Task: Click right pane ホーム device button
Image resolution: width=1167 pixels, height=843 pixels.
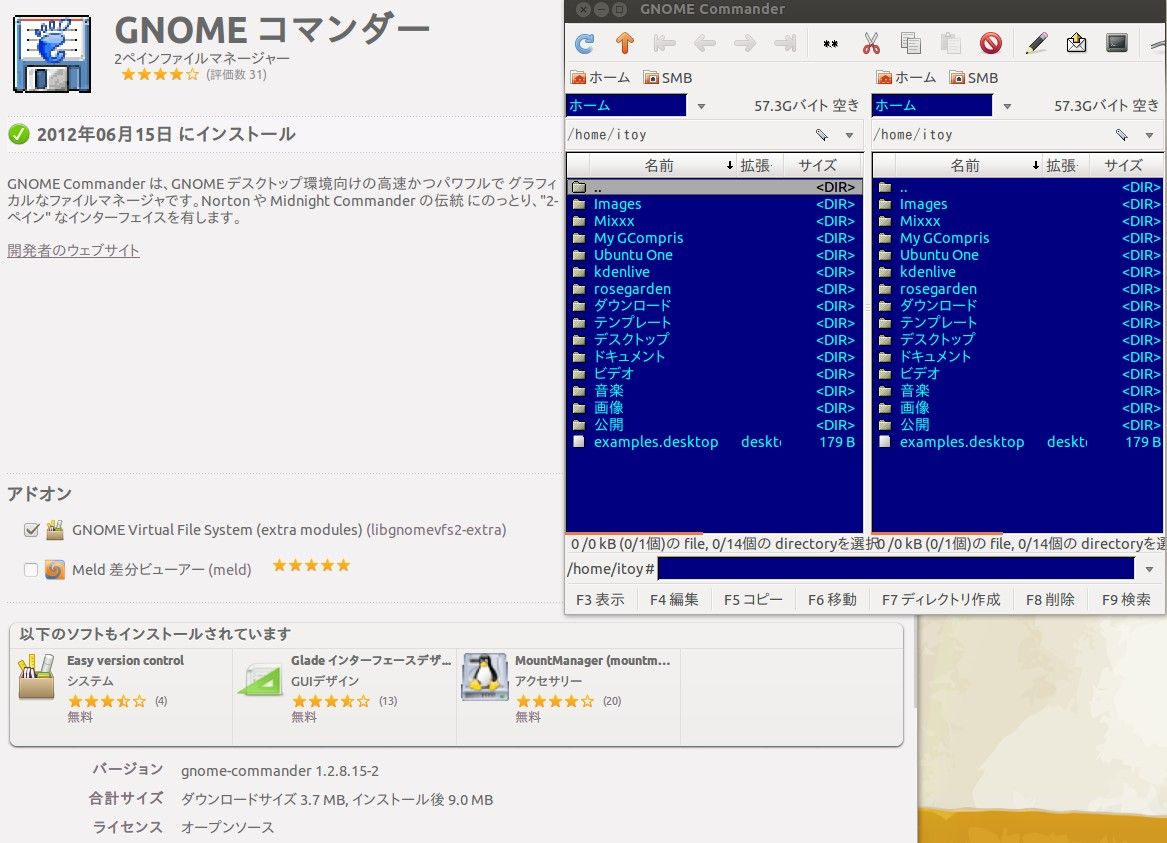Action: click(906, 77)
